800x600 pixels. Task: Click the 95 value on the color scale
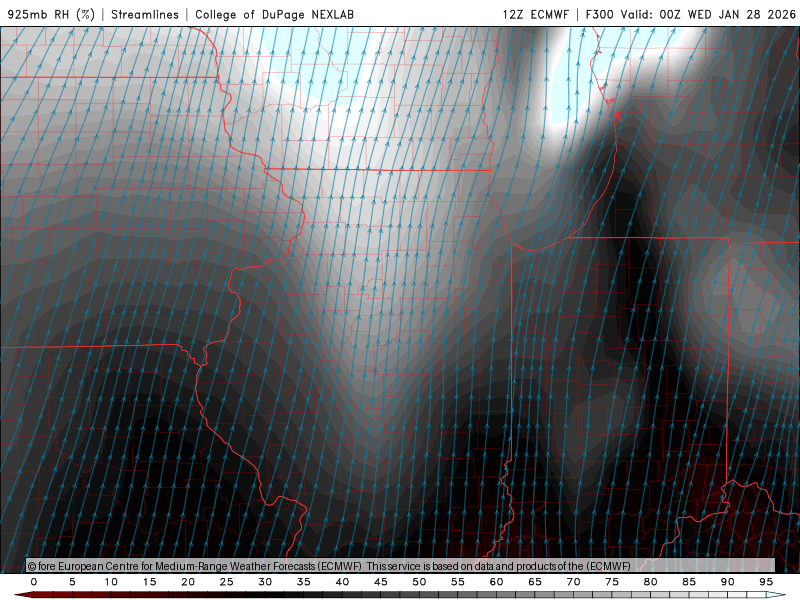pyautogui.click(x=766, y=581)
